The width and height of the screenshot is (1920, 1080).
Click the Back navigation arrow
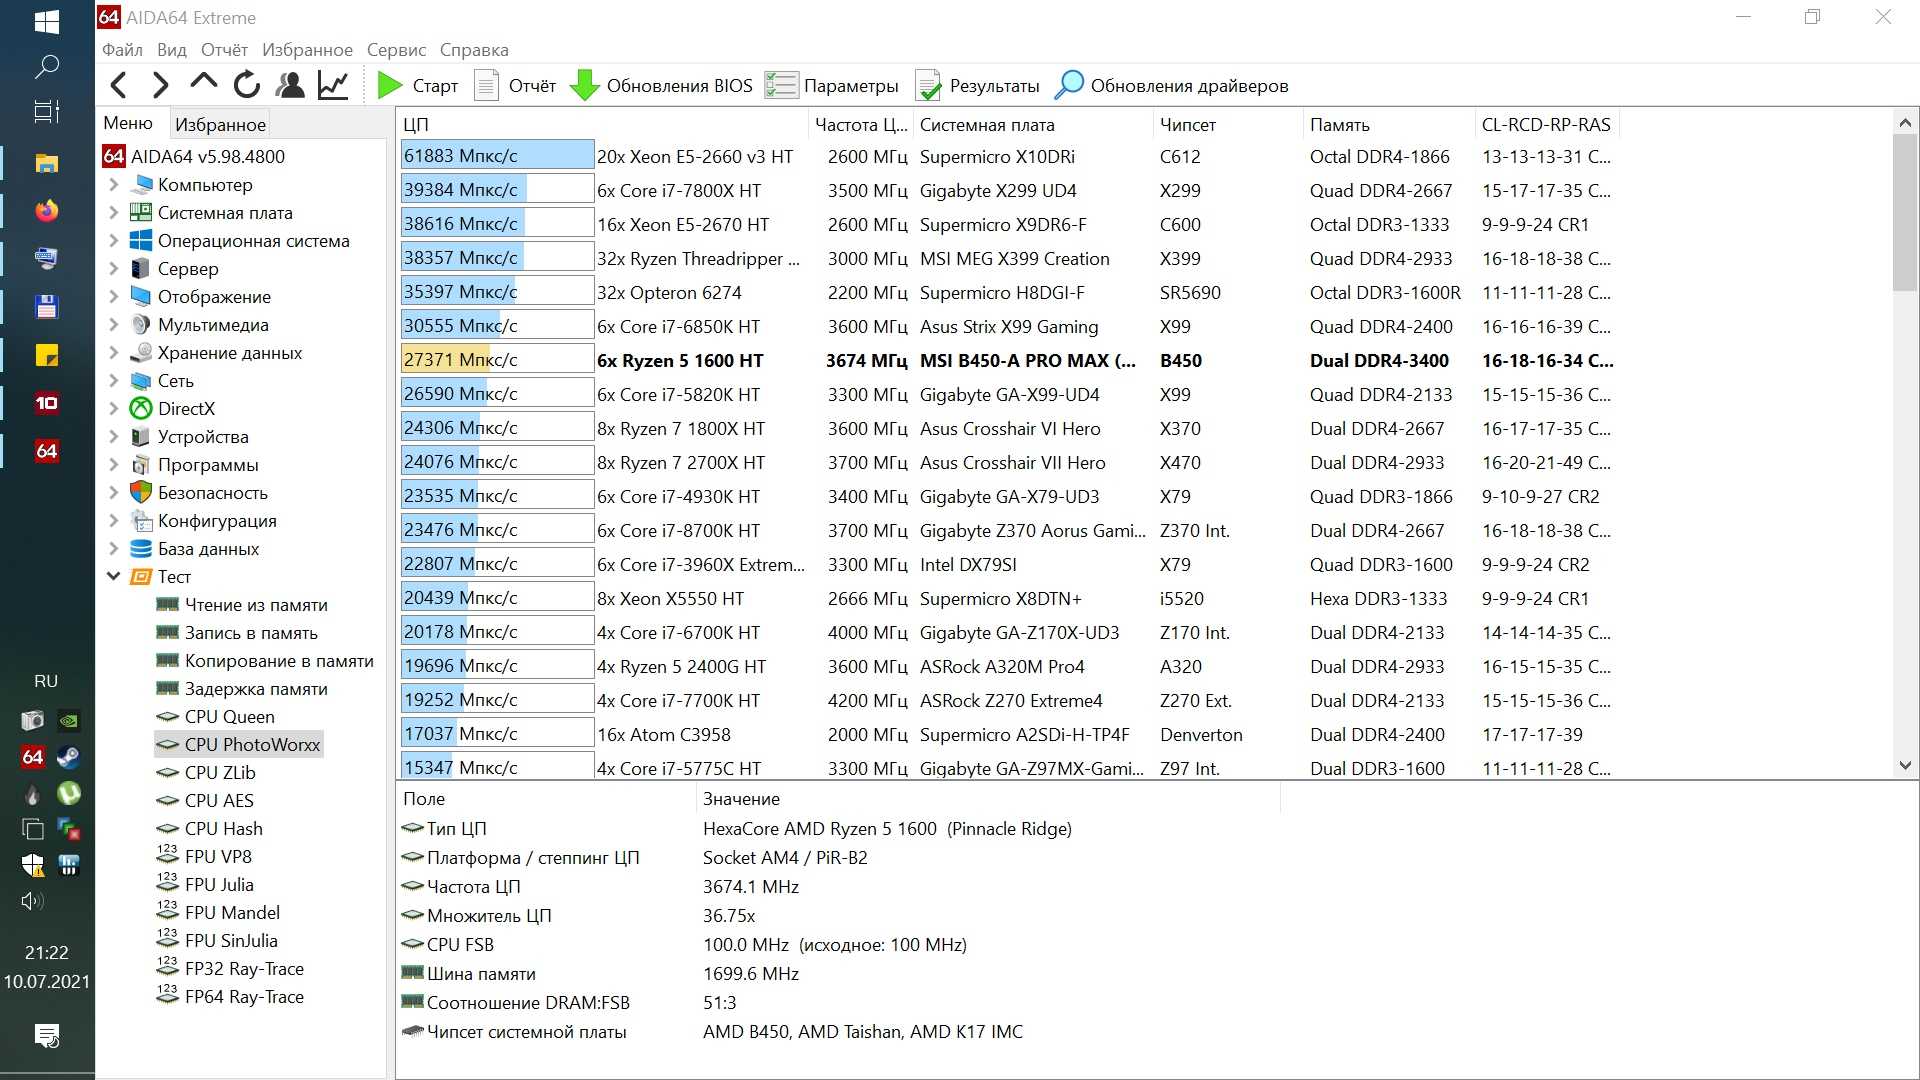[119, 86]
